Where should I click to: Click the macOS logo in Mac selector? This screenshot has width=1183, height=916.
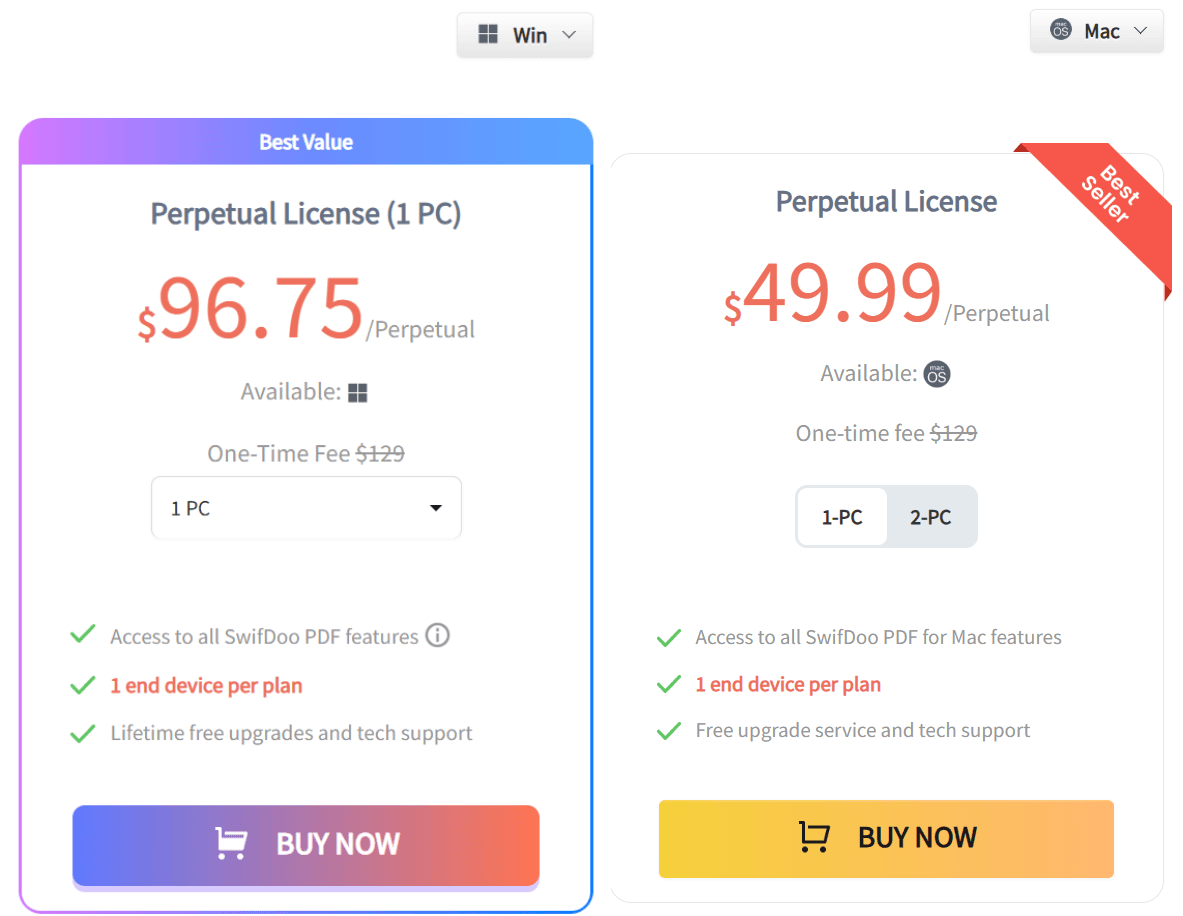click(1061, 29)
